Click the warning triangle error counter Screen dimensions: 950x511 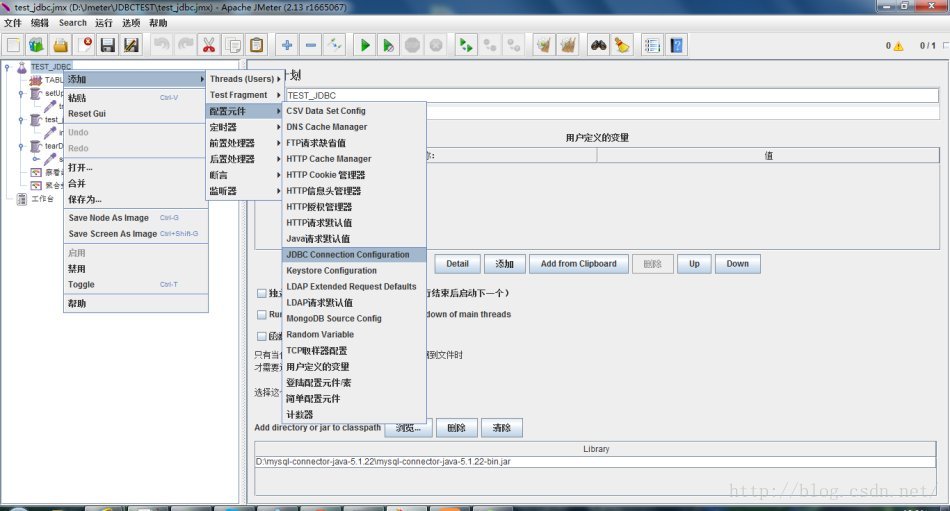tap(899, 45)
